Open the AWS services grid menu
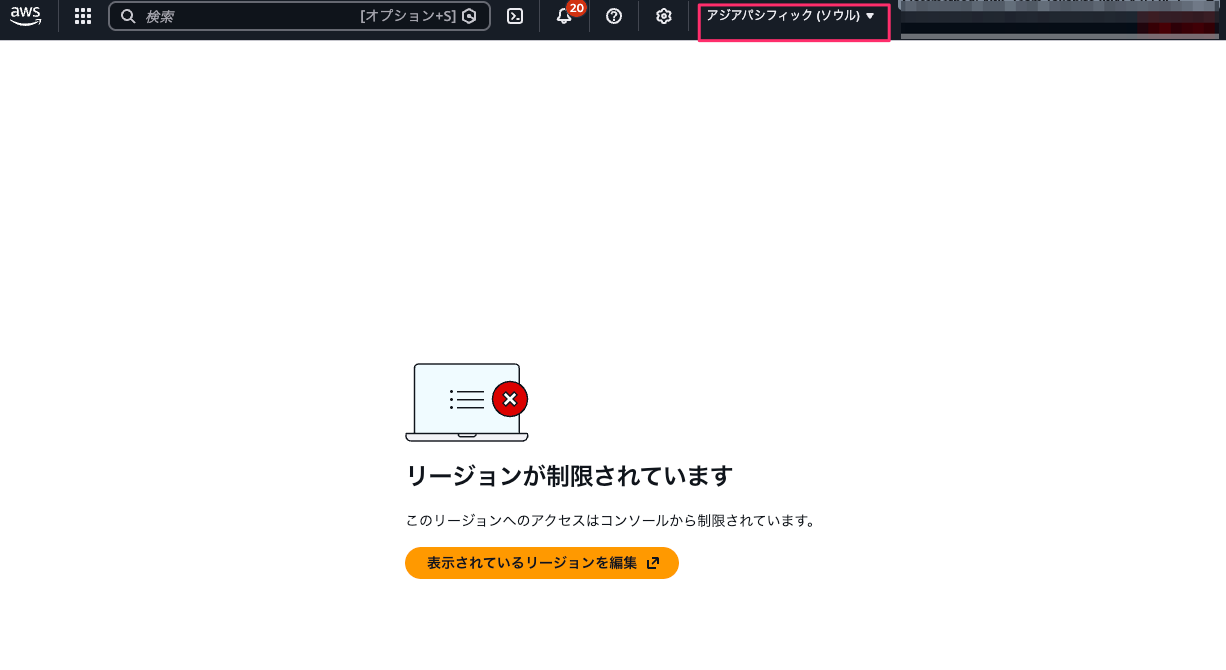 tap(82, 16)
